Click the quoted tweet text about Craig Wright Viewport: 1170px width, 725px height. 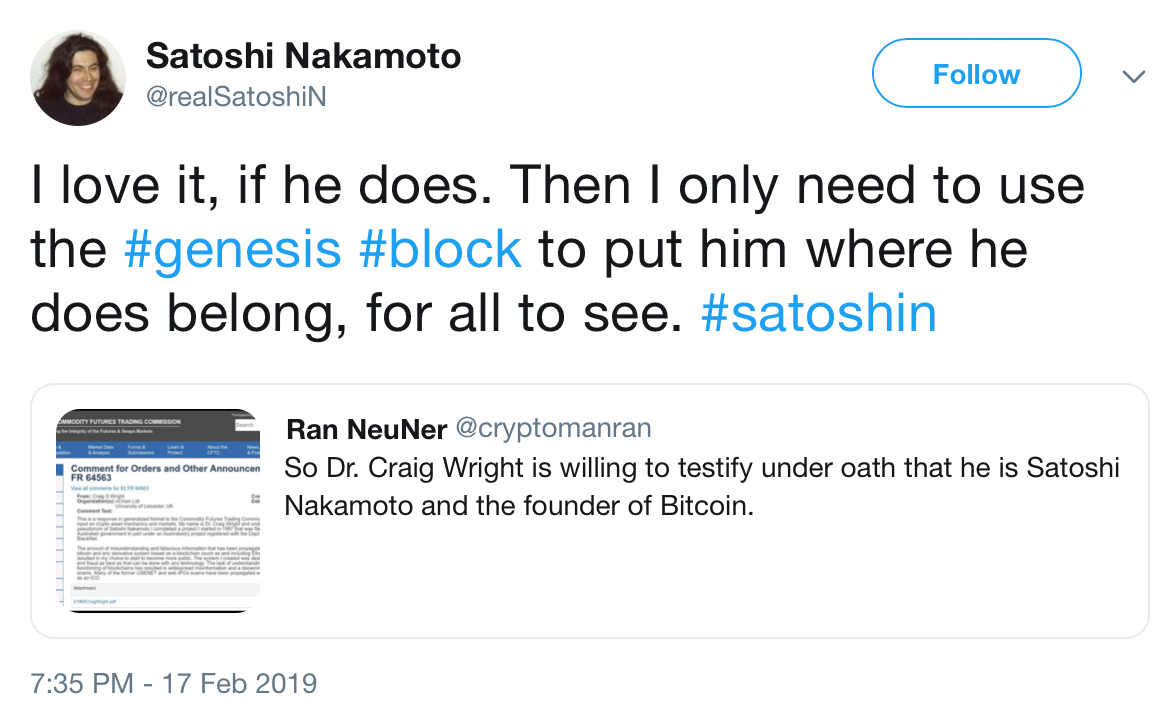pos(700,486)
